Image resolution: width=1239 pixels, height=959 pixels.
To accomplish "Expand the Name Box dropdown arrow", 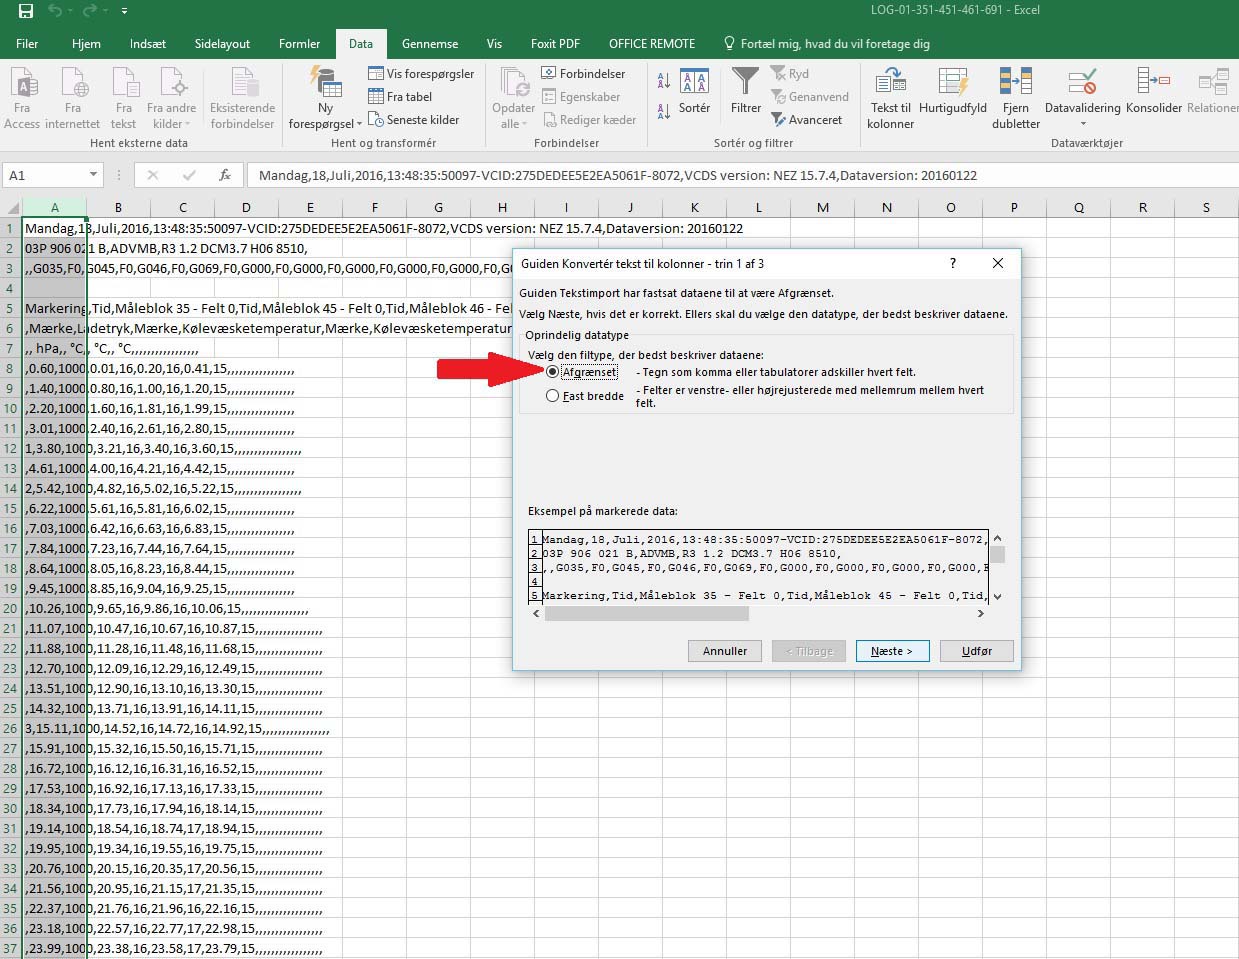I will pos(93,175).
